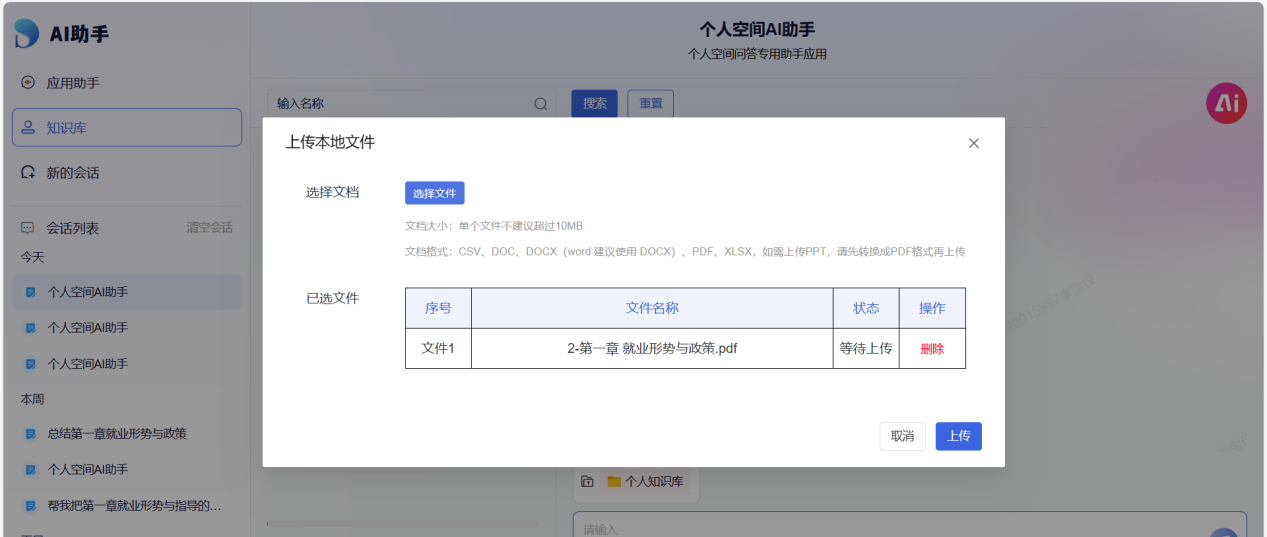
Task: Click the blue 上传 button
Action: point(958,436)
